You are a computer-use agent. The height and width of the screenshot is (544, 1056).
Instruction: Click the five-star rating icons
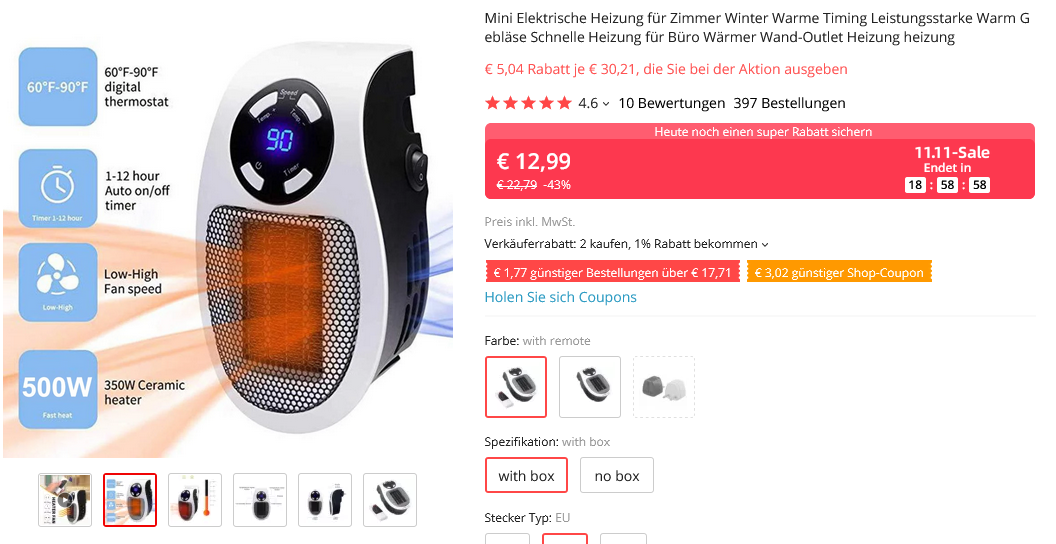[x=528, y=103]
